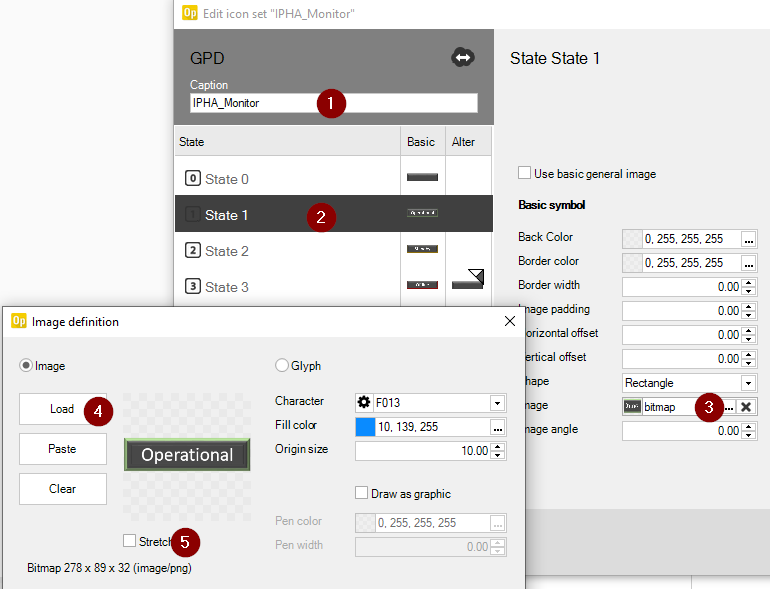Toggle the Stretch checkbox
This screenshot has width=770, height=589.
(130, 541)
